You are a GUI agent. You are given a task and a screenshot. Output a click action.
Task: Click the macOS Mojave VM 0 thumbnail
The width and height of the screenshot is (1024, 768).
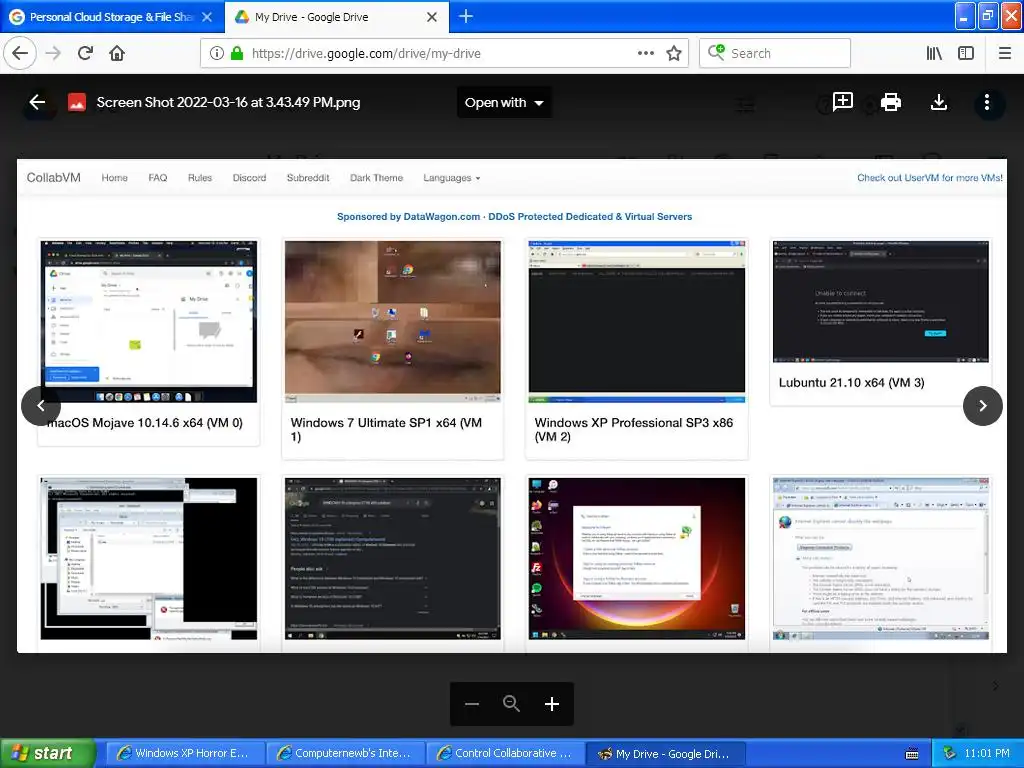(x=149, y=321)
